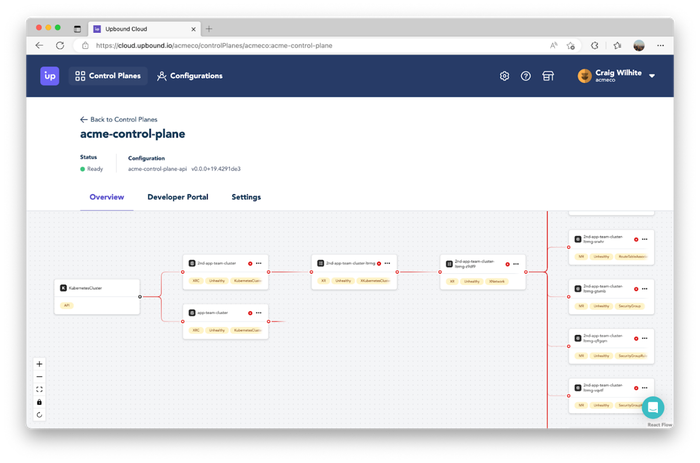700x463 pixels.
Task: Zoom out on the flow canvas
Action: point(39,377)
